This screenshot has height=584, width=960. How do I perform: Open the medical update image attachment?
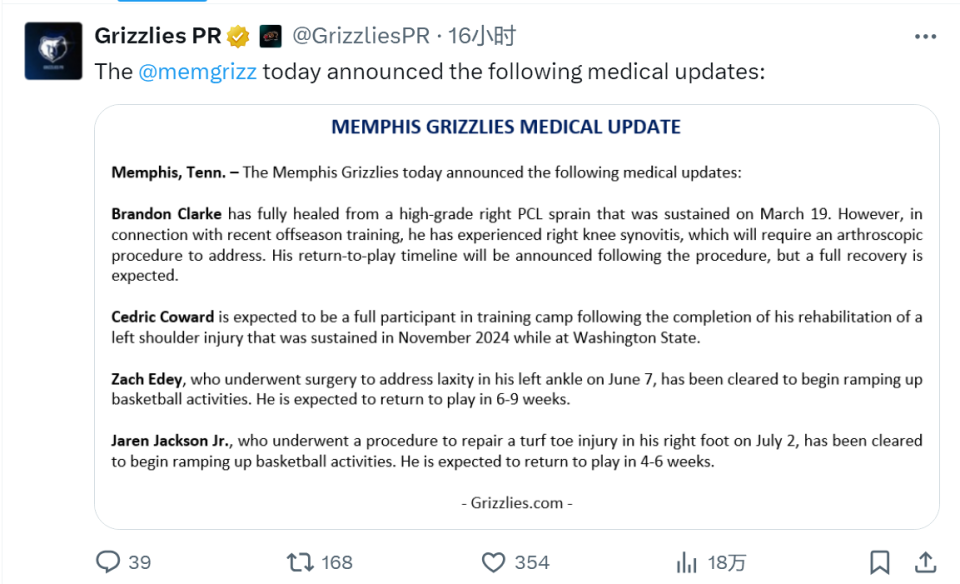click(x=517, y=316)
